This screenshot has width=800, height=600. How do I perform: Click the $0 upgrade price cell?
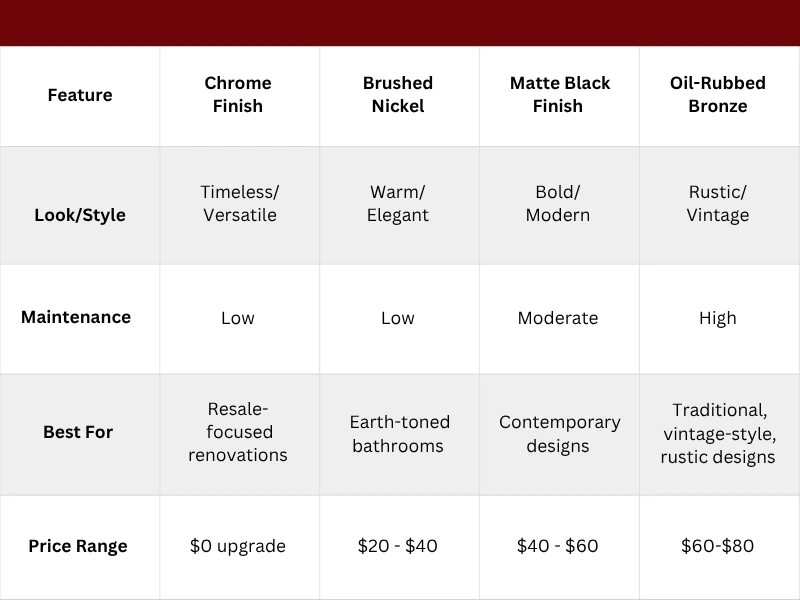coord(238,546)
